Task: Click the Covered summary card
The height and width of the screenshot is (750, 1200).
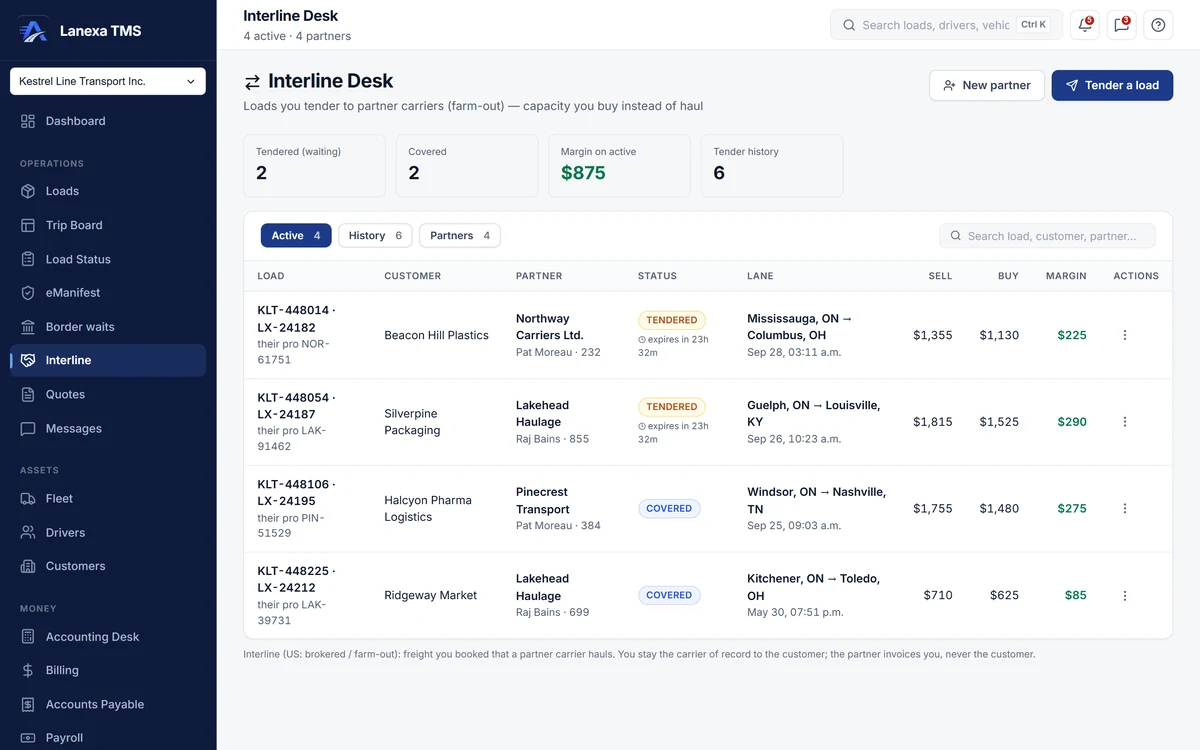Action: (x=467, y=165)
